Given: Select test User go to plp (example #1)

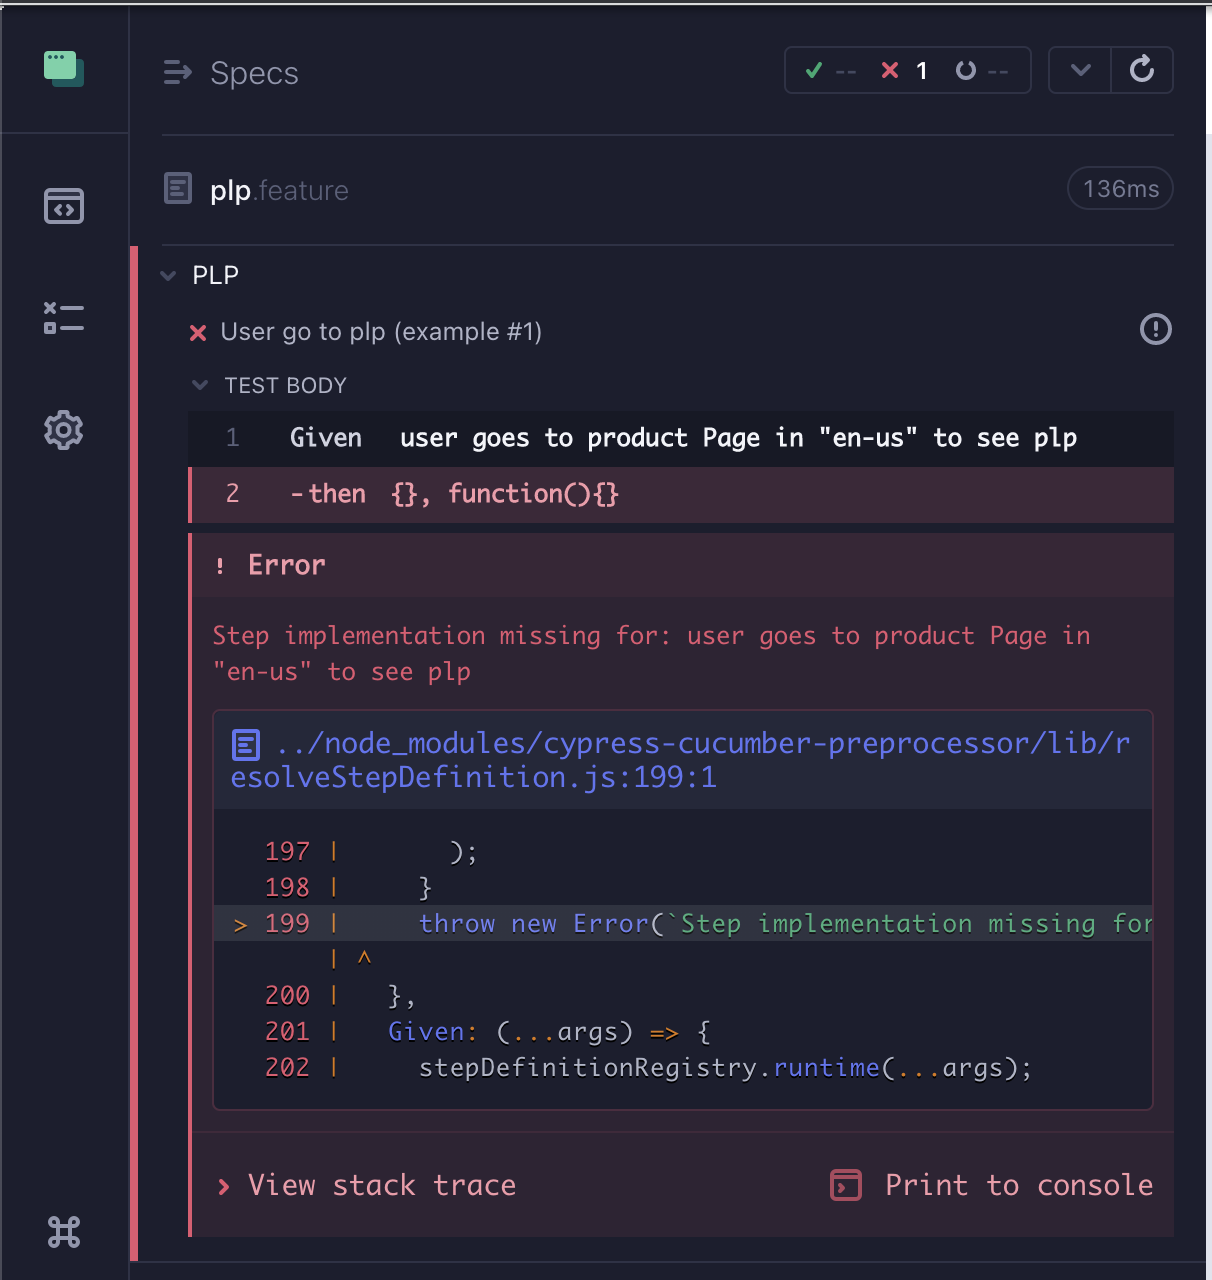Looking at the screenshot, I should pyautogui.click(x=381, y=332).
